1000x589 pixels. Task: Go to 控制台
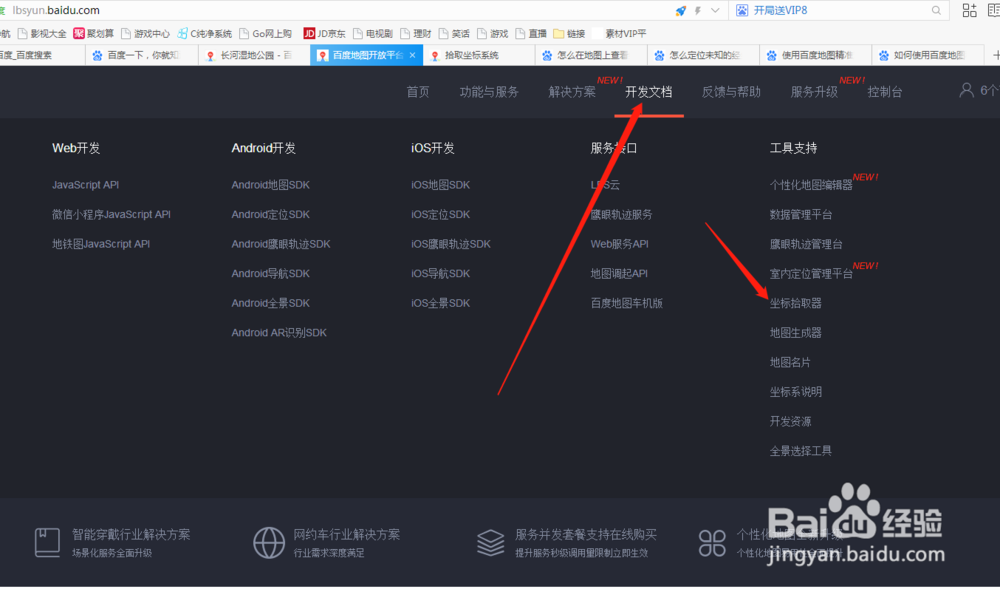(885, 92)
